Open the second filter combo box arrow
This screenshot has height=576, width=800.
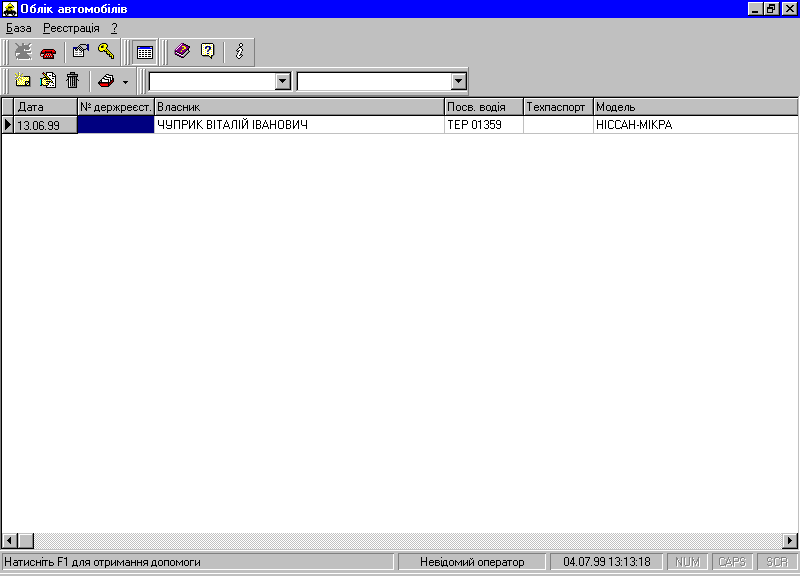click(x=458, y=81)
